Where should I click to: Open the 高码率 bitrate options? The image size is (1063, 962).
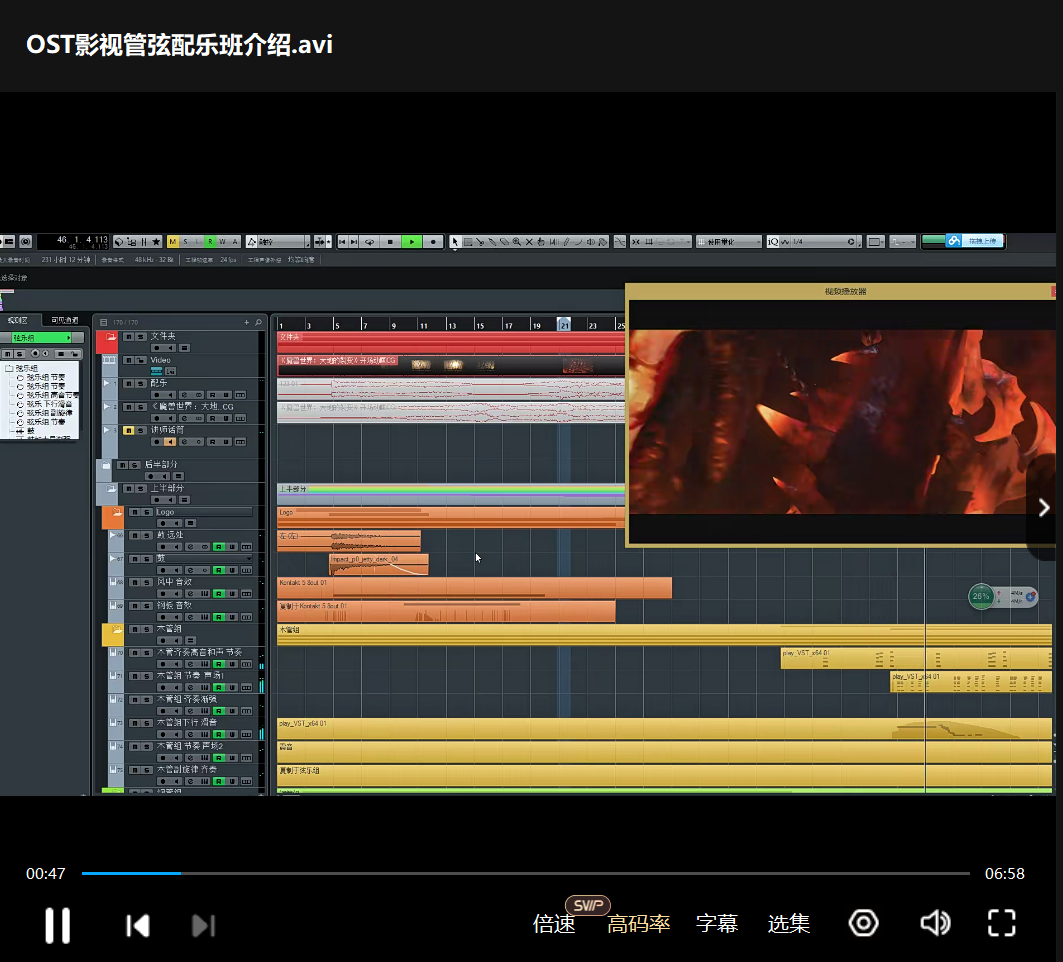click(x=639, y=923)
